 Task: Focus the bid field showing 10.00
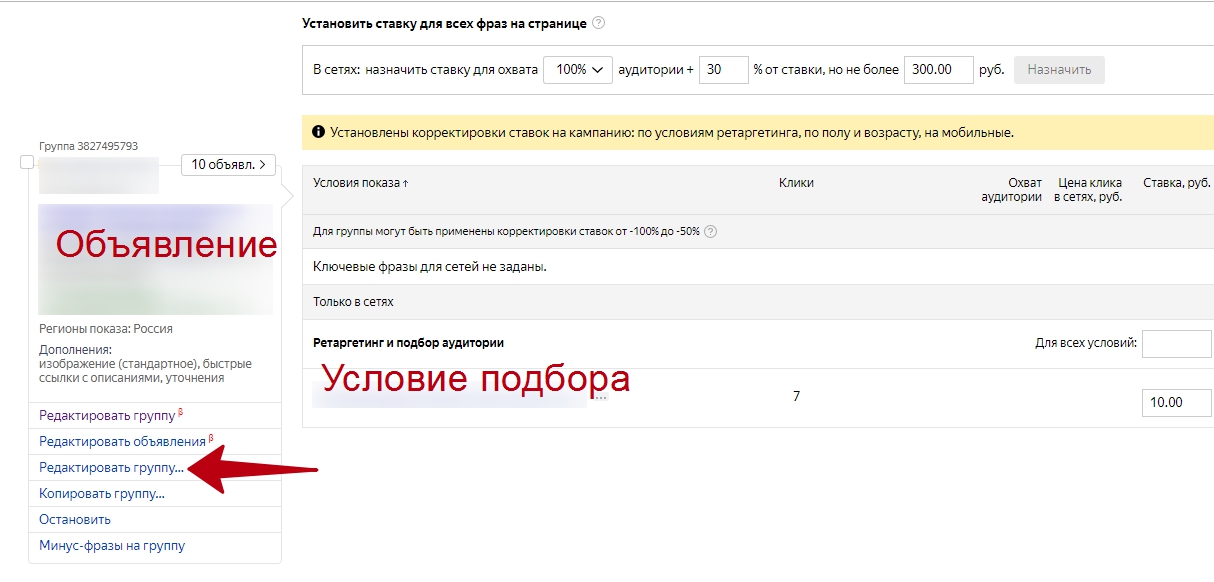tap(1177, 402)
